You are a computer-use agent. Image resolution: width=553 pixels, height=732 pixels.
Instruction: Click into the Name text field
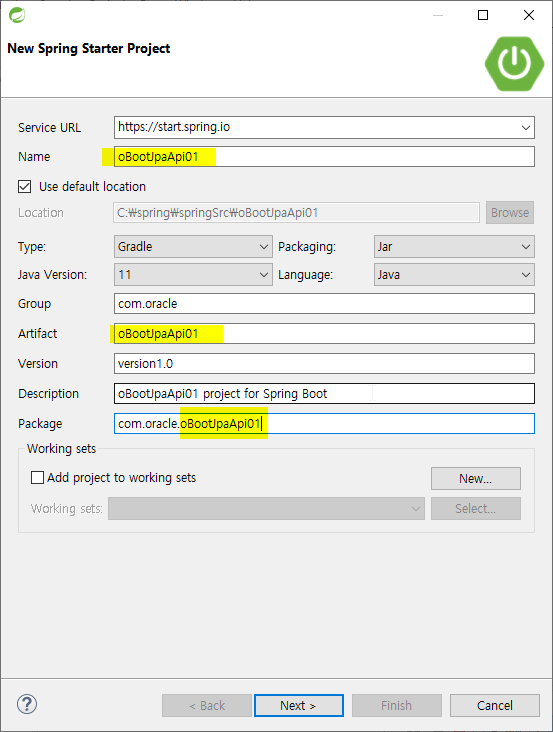(324, 156)
